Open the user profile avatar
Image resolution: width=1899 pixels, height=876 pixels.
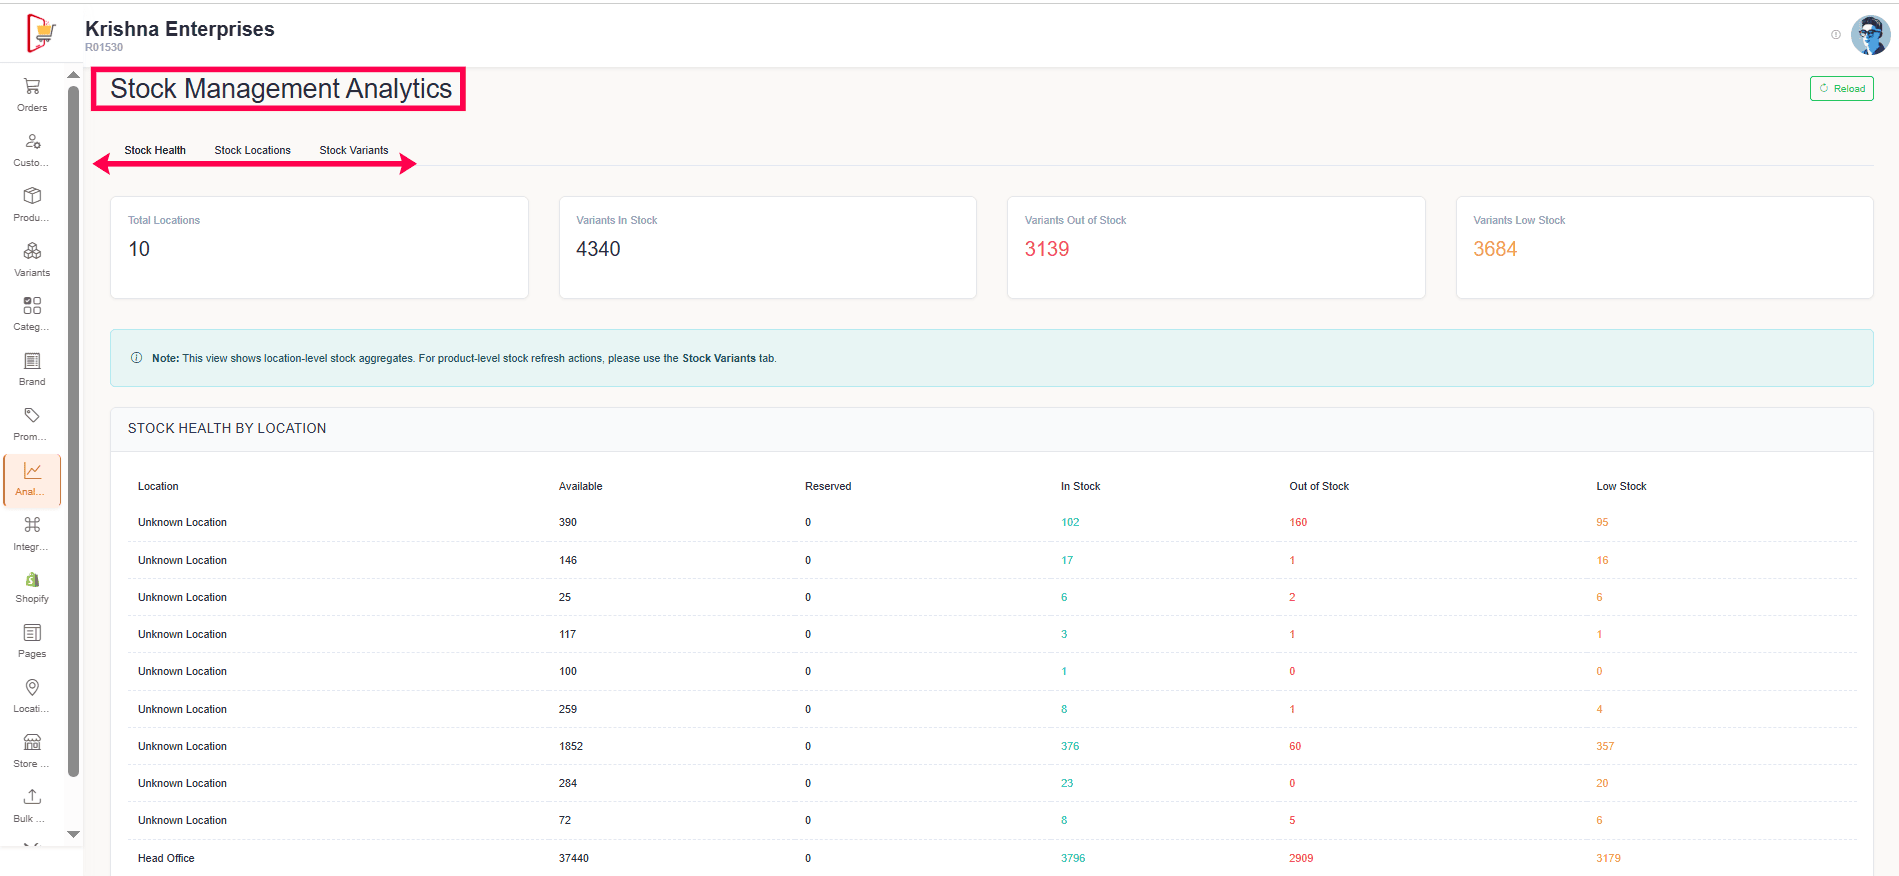coord(1870,35)
